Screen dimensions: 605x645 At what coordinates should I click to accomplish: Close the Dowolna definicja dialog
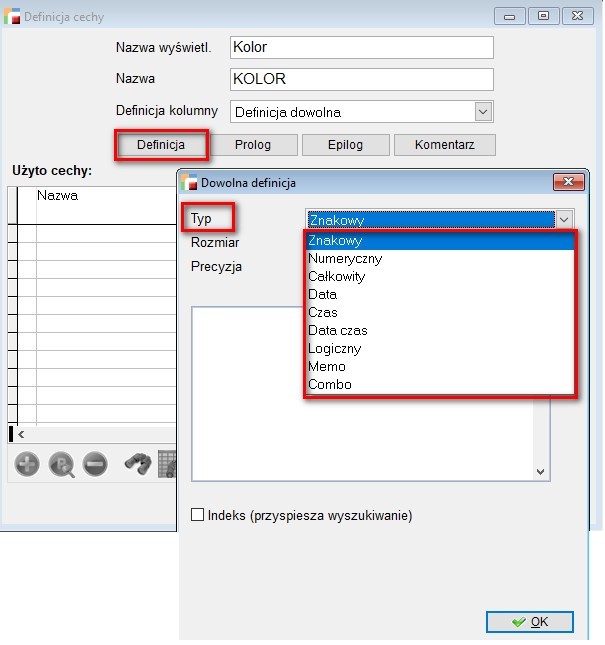pos(569,181)
